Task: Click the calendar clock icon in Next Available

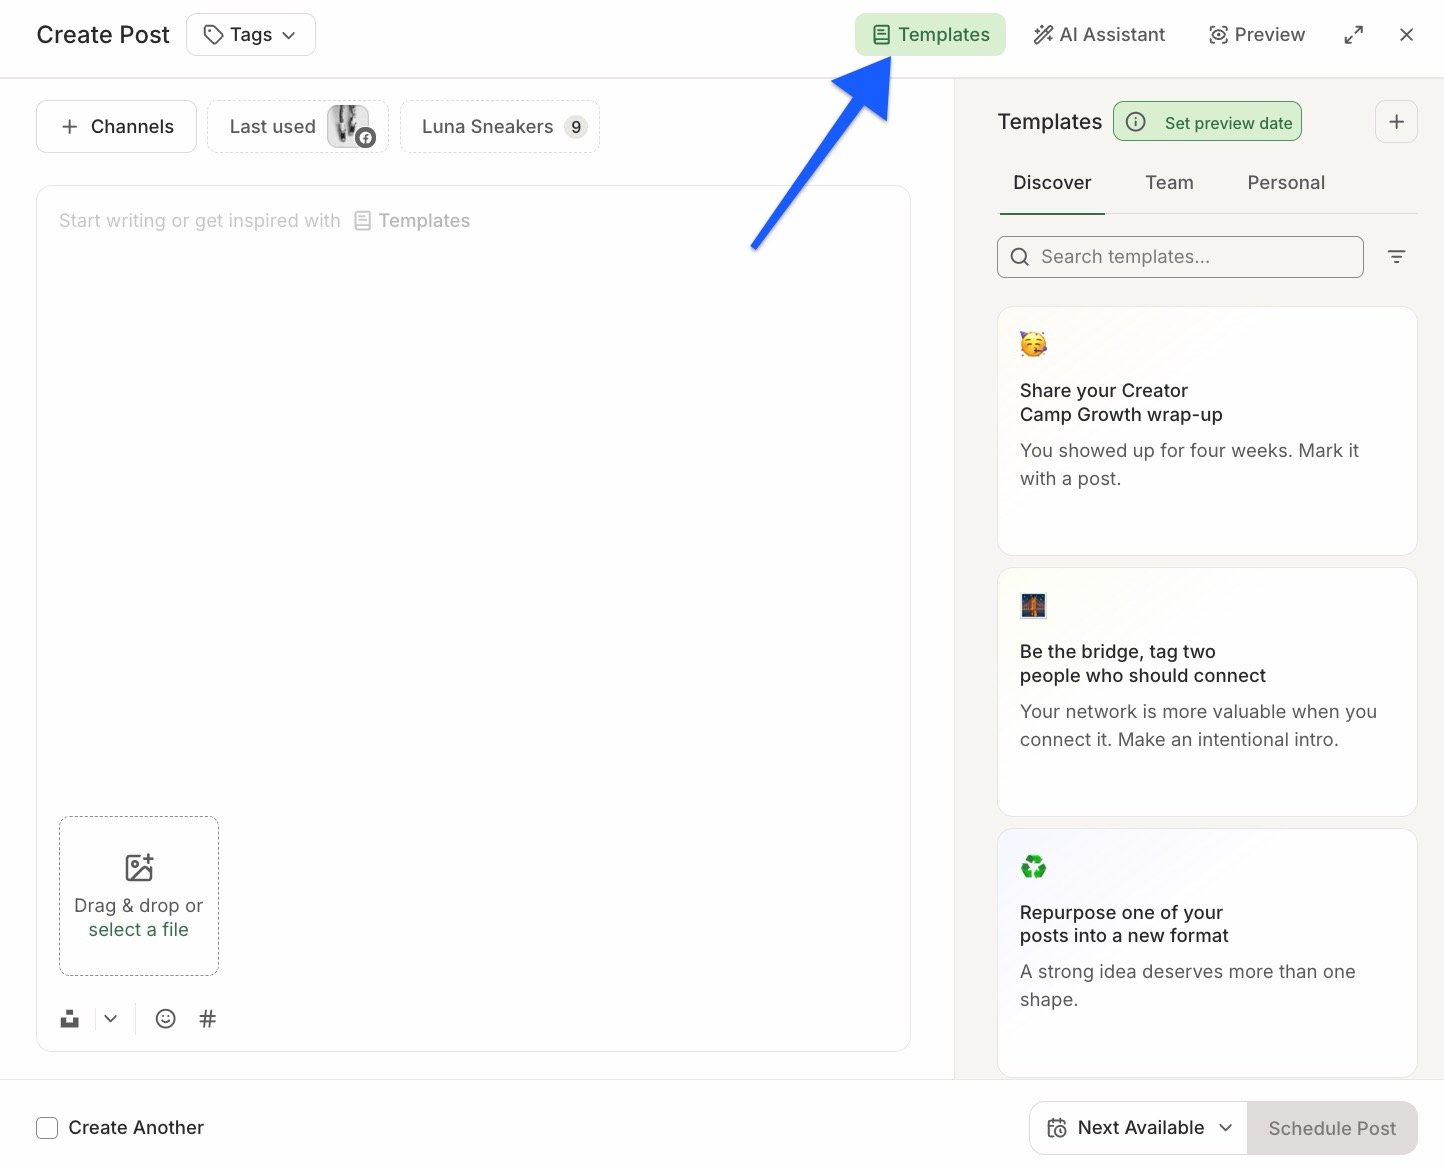Action: [1057, 1128]
